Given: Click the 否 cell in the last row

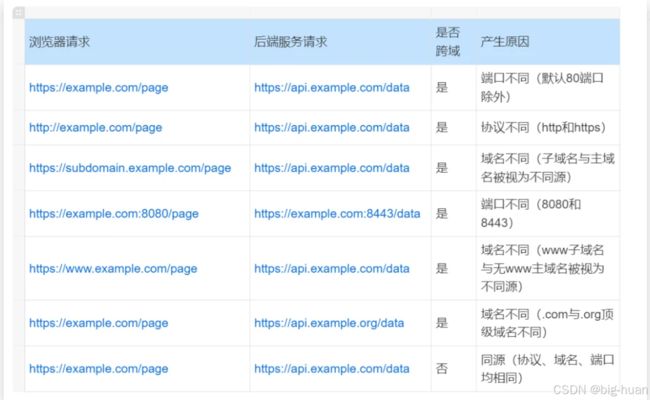Looking at the screenshot, I should 454,368.
